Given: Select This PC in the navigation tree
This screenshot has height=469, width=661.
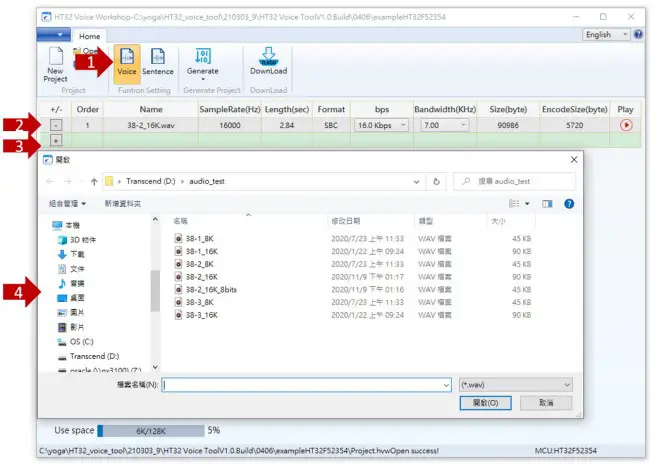Looking at the screenshot, I should pos(66,225).
